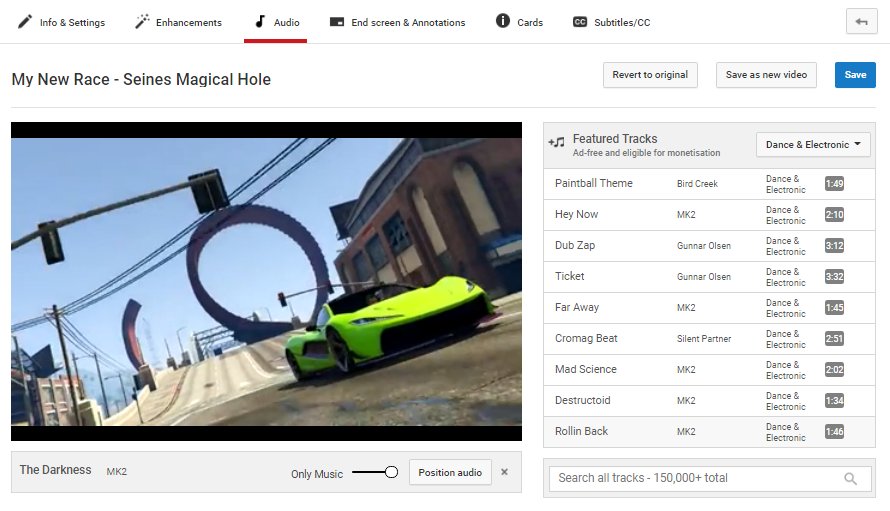Choose the Cromag Beat track

[709, 338]
